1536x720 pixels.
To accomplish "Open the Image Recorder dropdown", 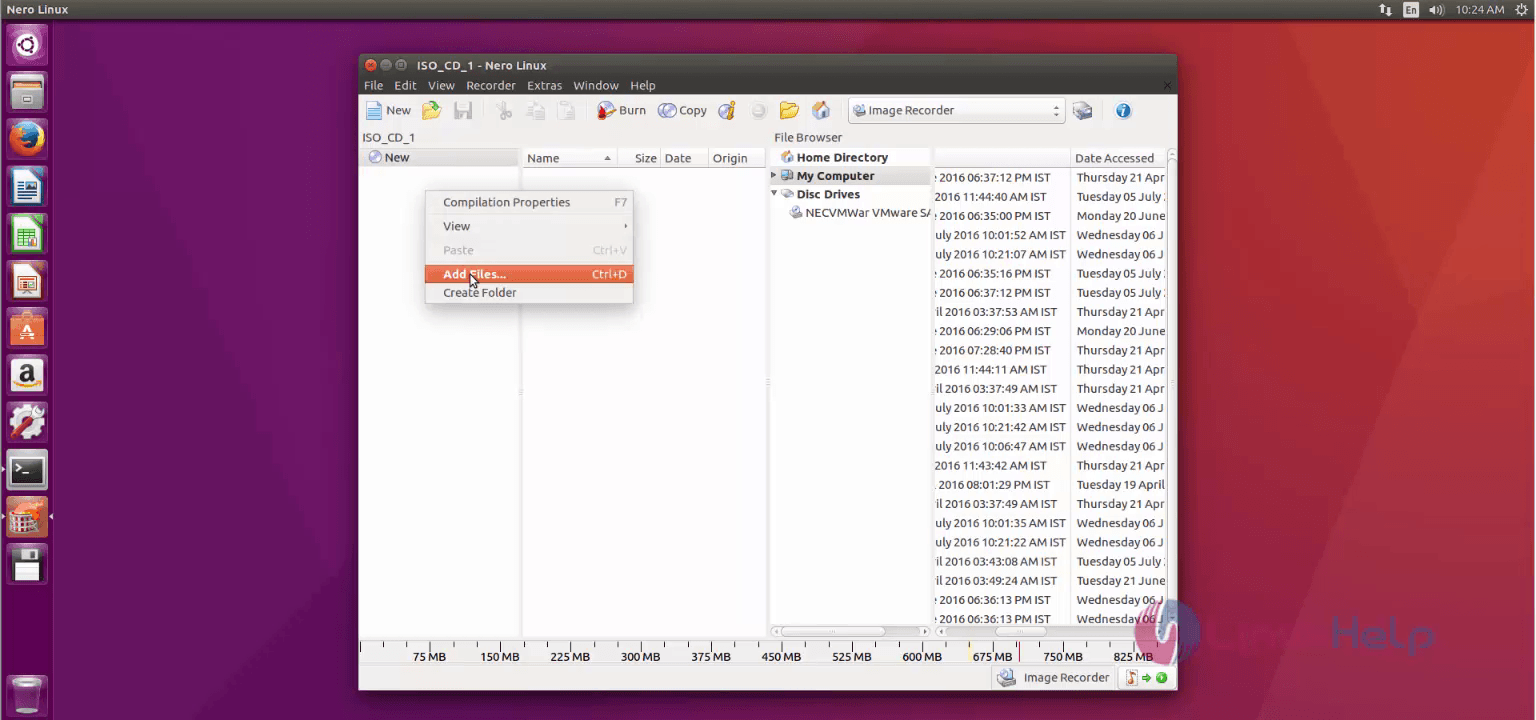I will click(956, 111).
